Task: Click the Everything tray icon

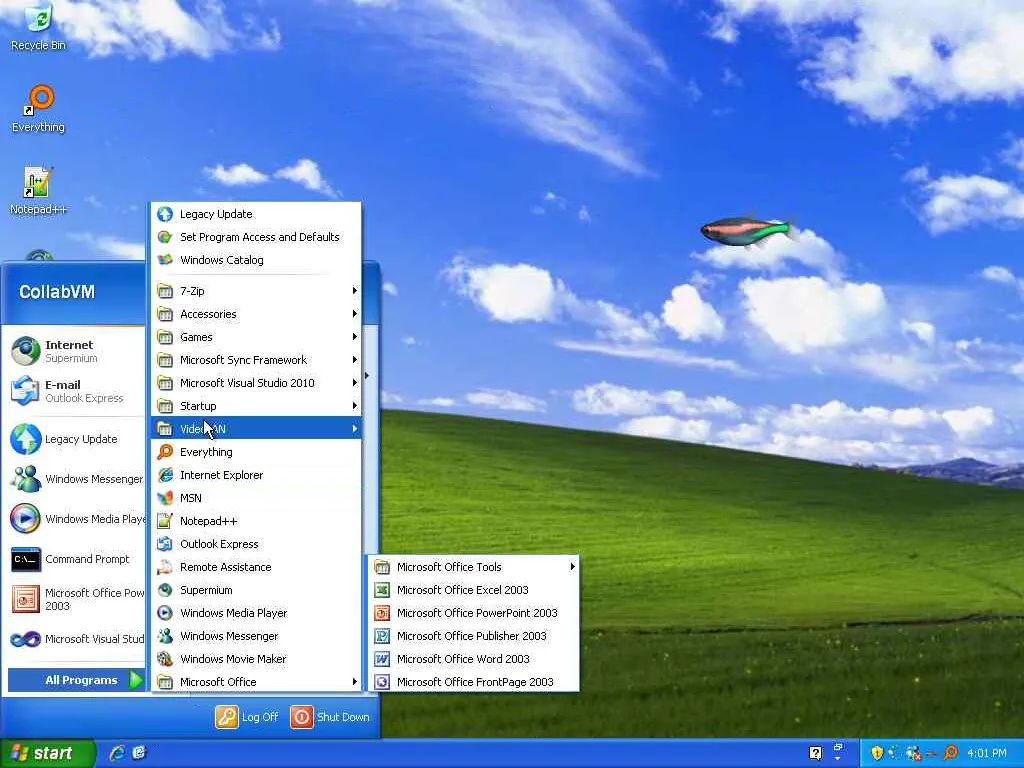Action: coord(951,753)
